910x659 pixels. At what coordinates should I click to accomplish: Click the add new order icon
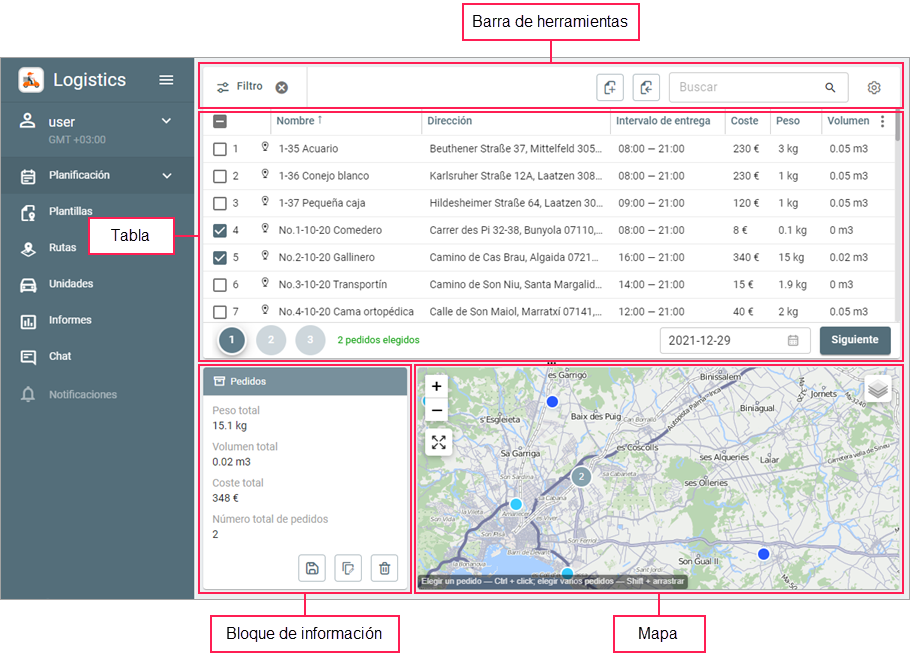(609, 88)
